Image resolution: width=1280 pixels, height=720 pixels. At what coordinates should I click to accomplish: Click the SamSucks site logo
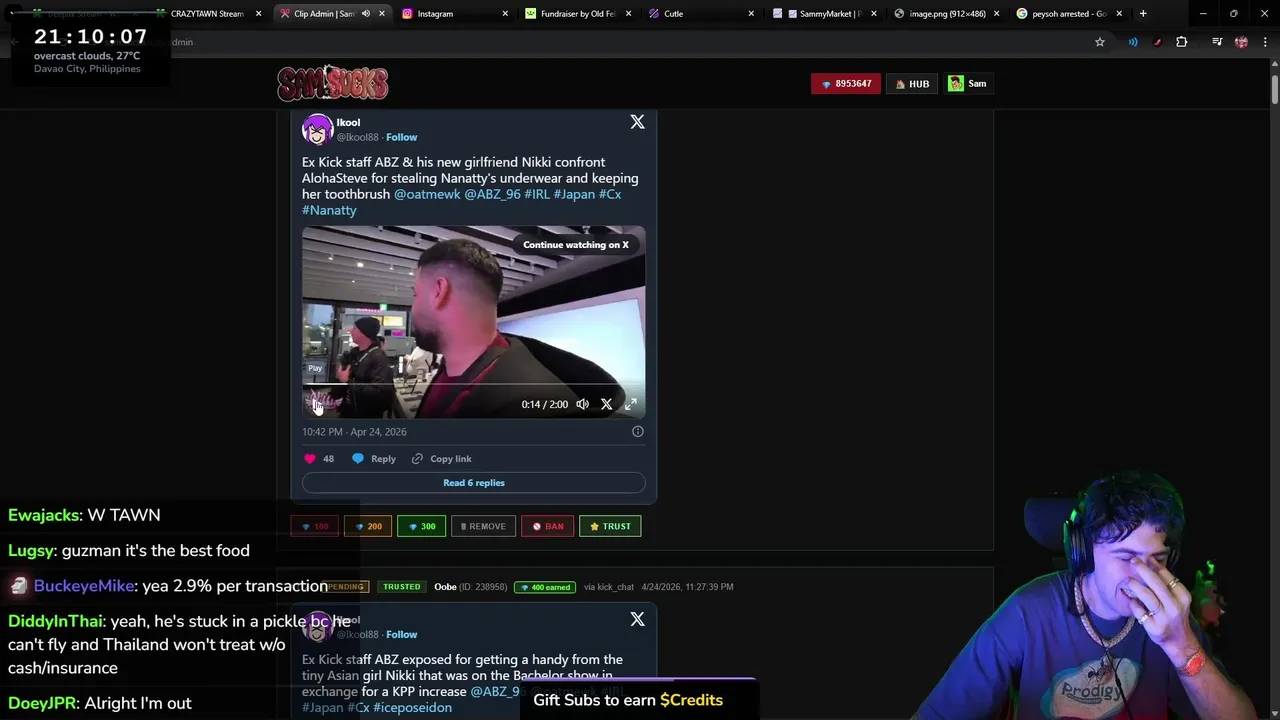click(333, 84)
